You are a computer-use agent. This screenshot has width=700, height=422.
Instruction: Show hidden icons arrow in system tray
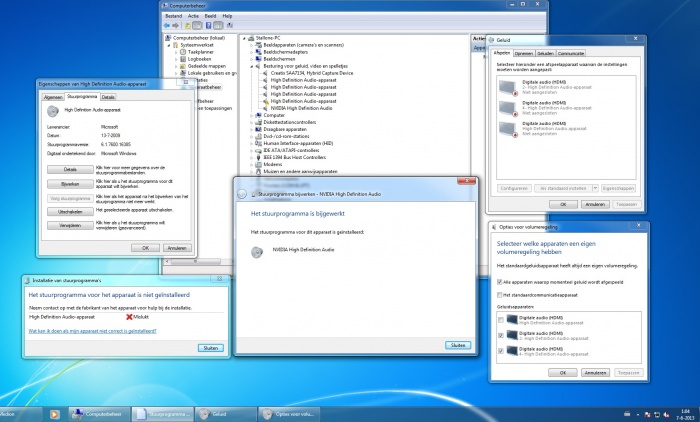click(638, 415)
